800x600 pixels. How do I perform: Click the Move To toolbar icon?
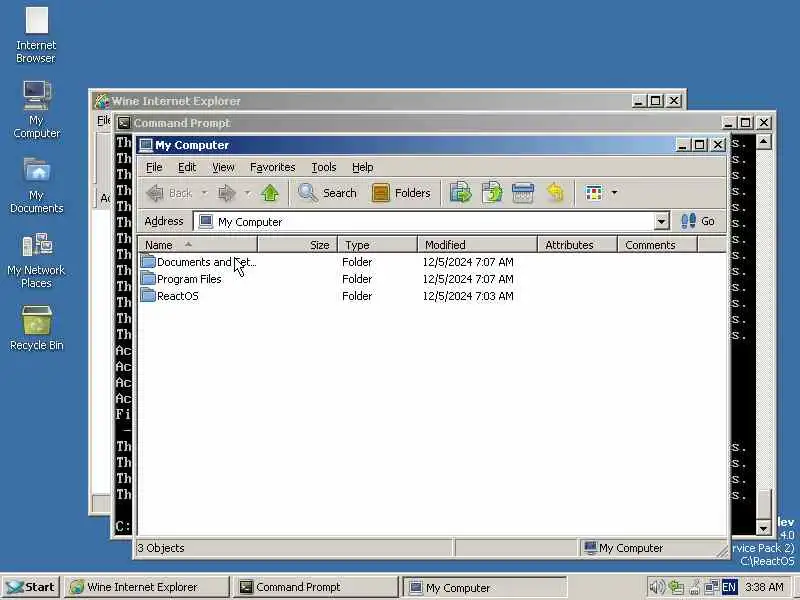[460, 193]
